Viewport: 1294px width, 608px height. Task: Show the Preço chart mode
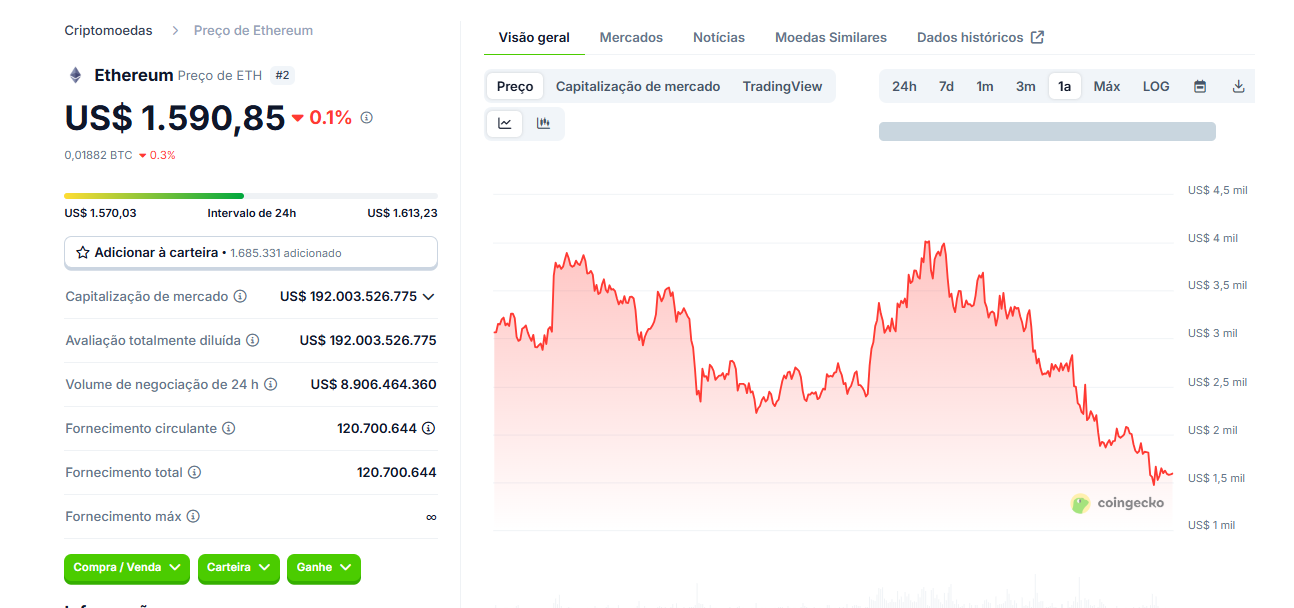coord(515,87)
